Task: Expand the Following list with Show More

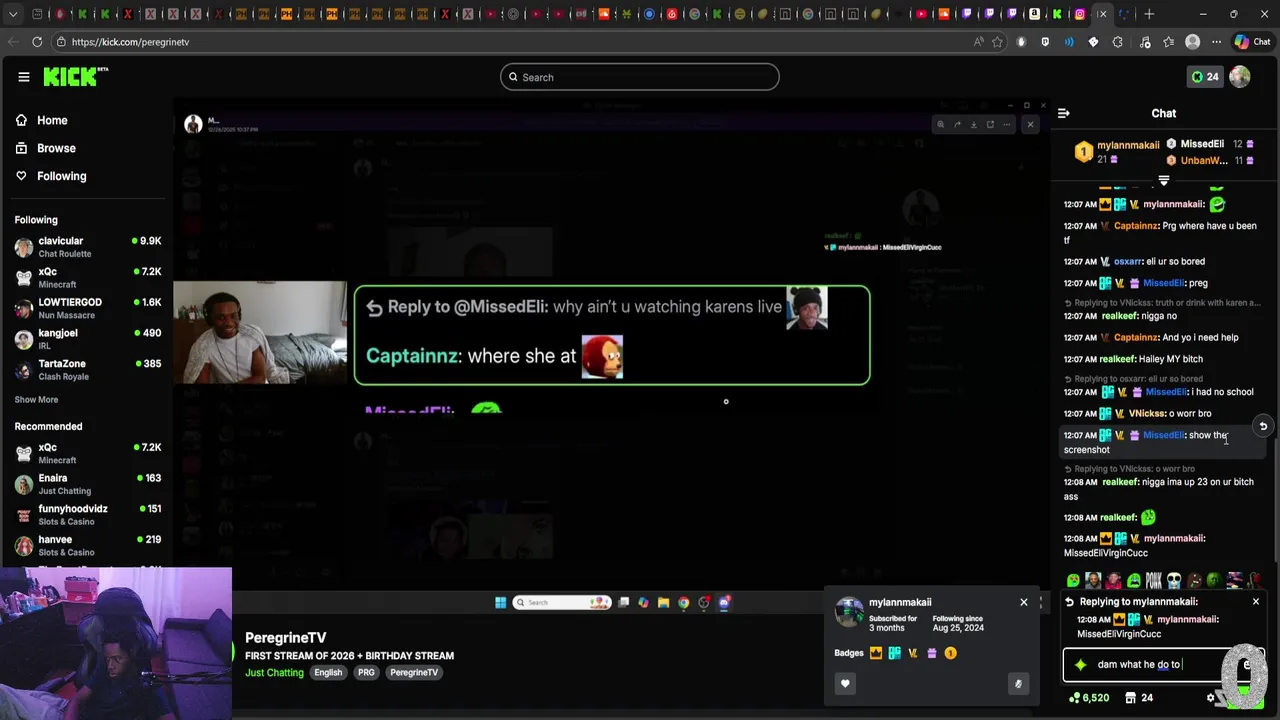Action: pos(36,400)
